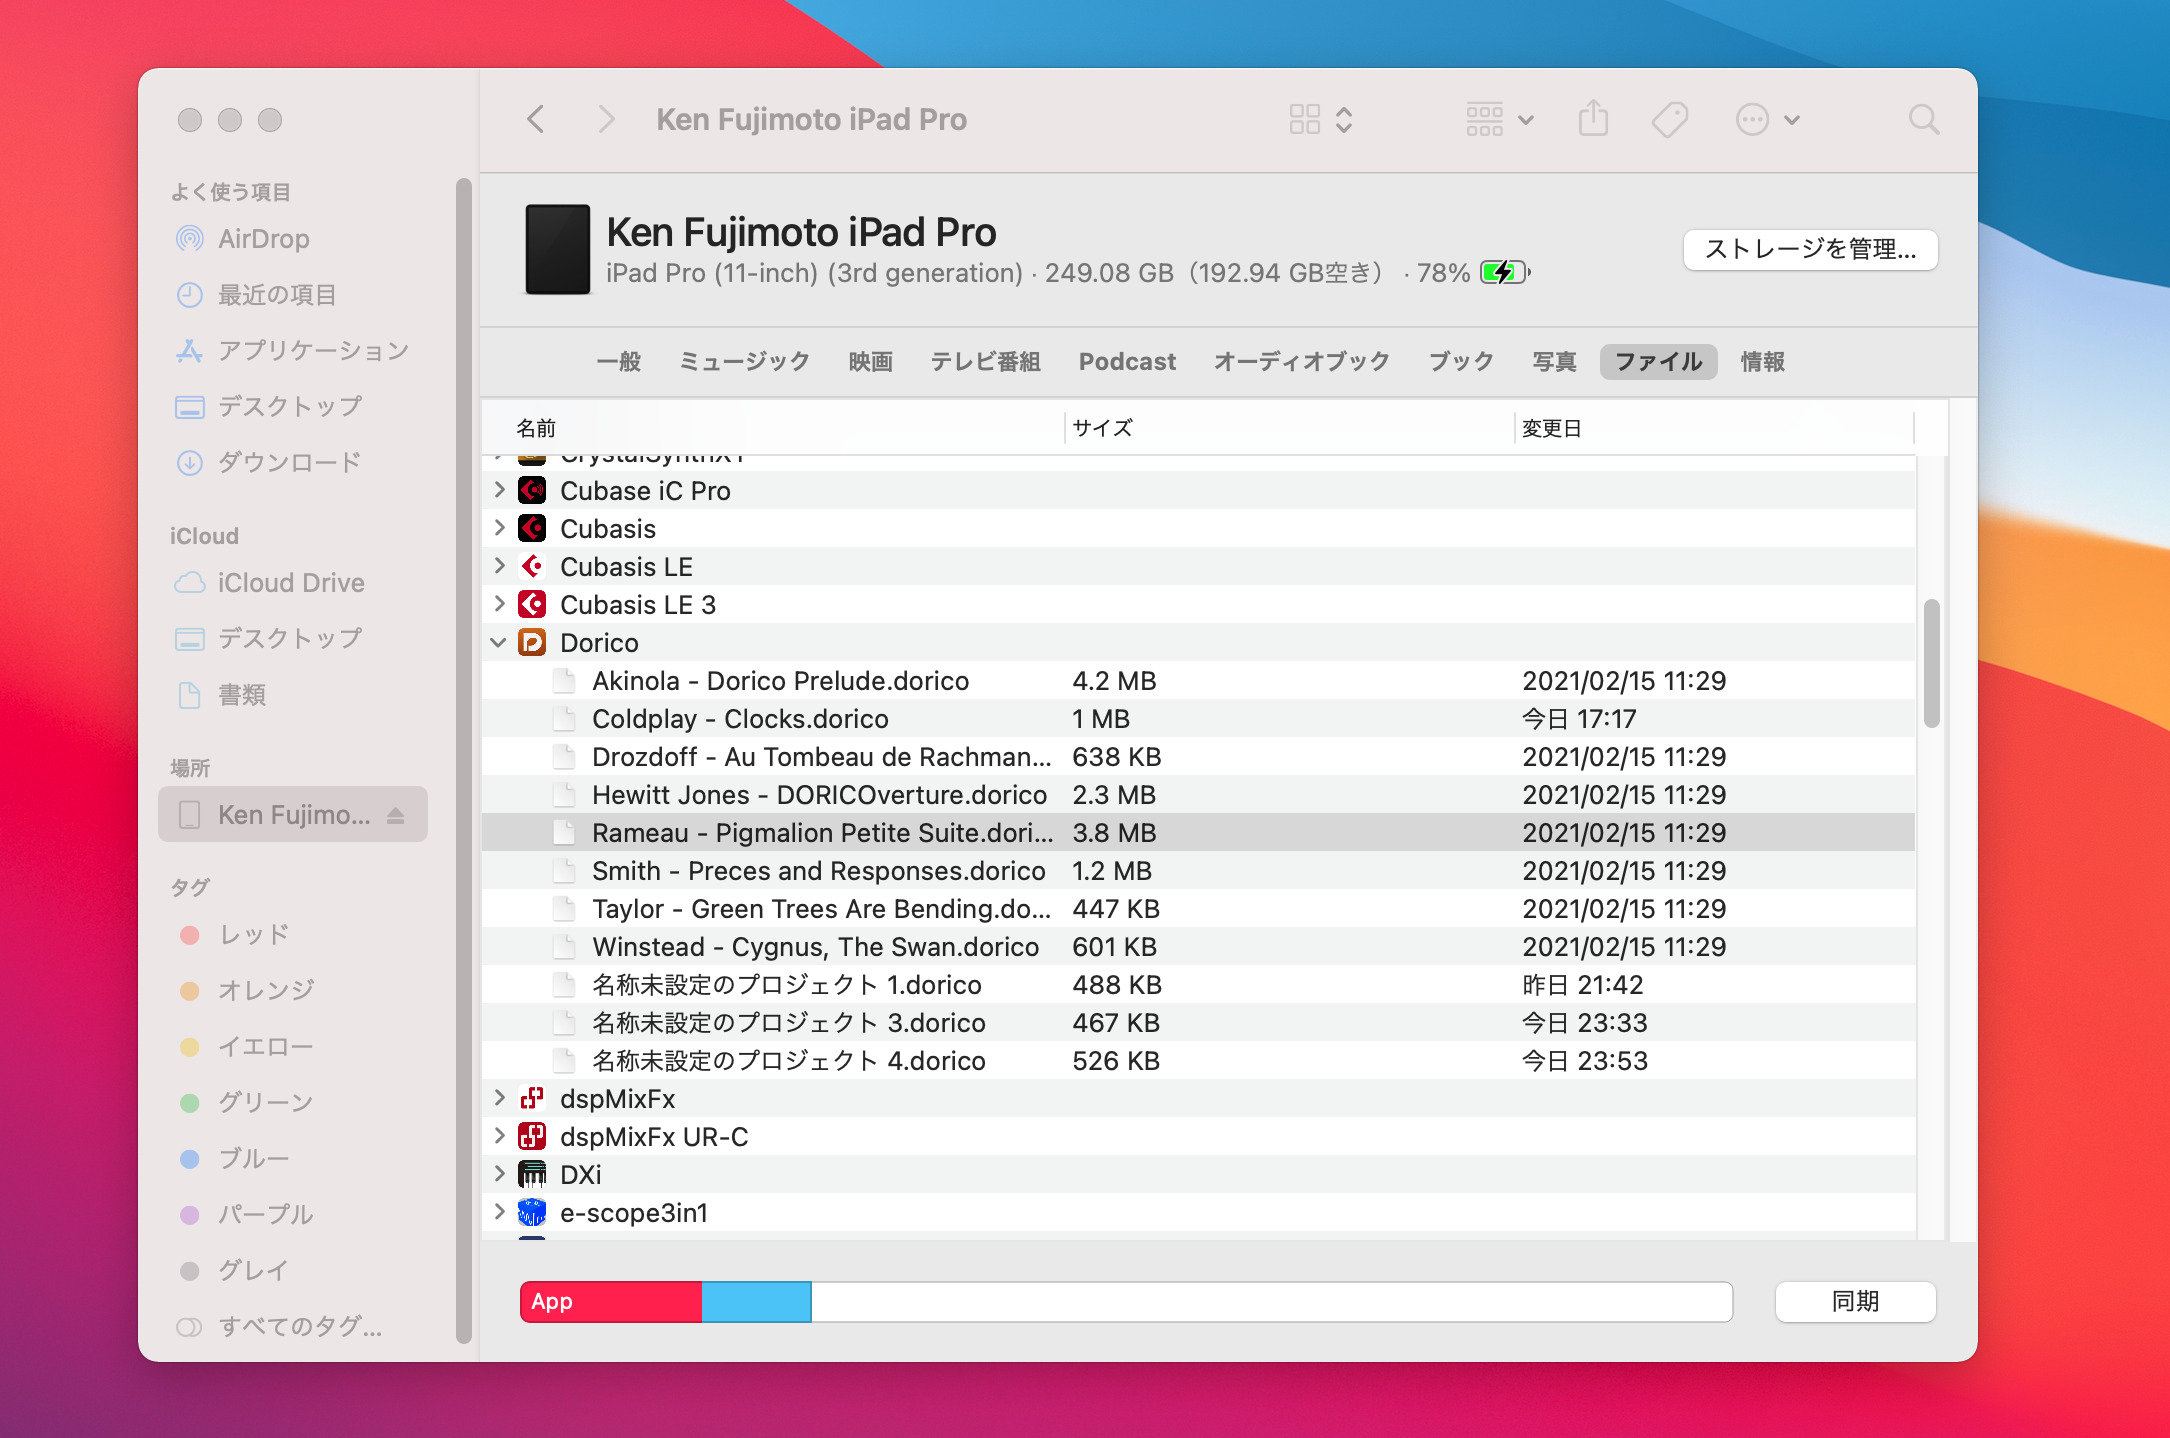Click the 同期 sync button

tap(1855, 1301)
